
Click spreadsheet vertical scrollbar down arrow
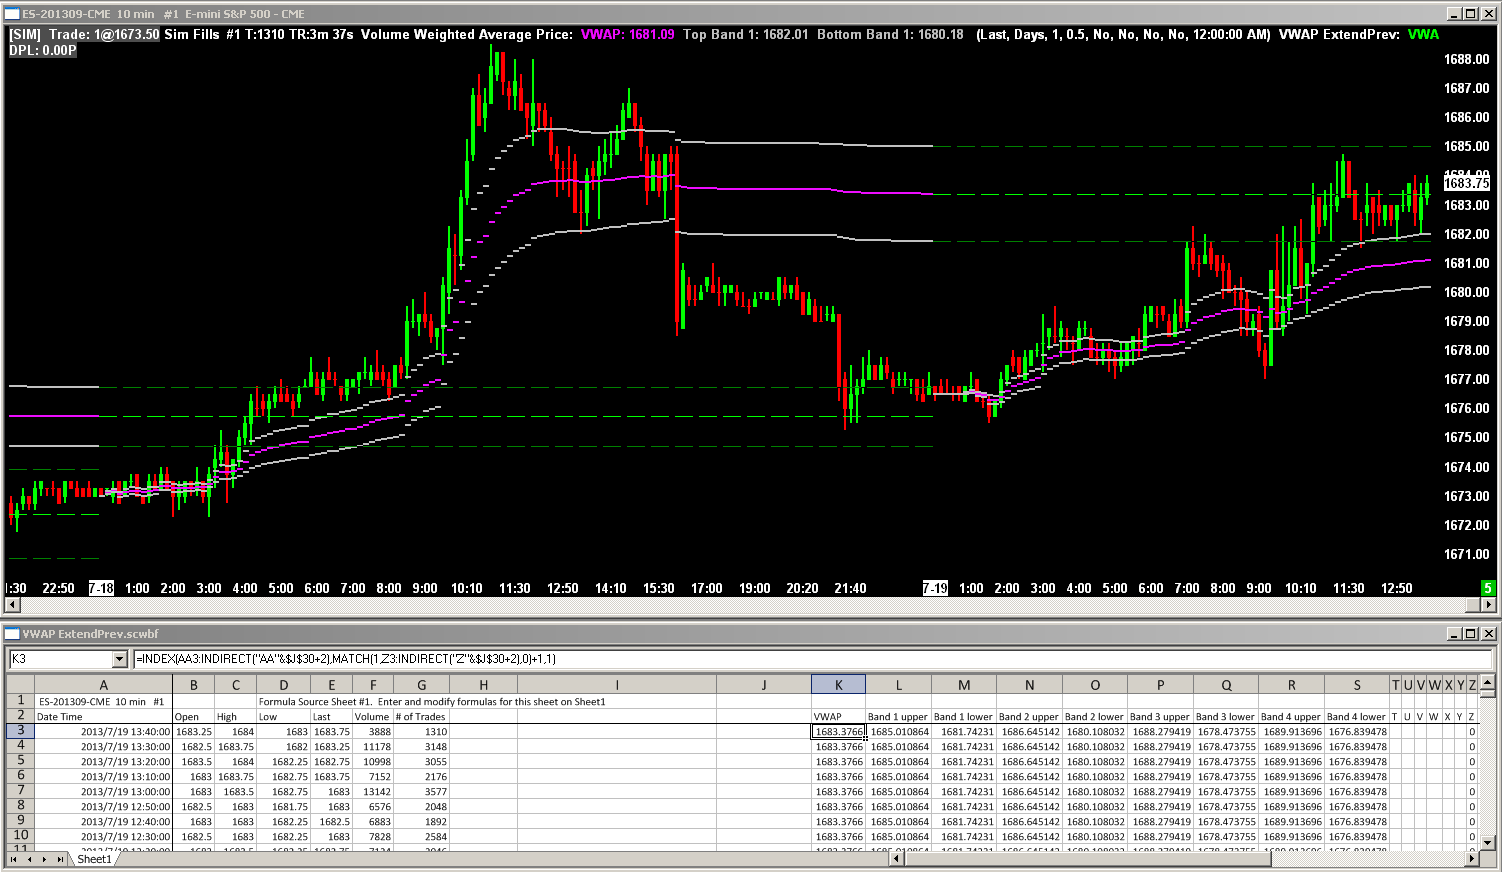pos(1487,843)
